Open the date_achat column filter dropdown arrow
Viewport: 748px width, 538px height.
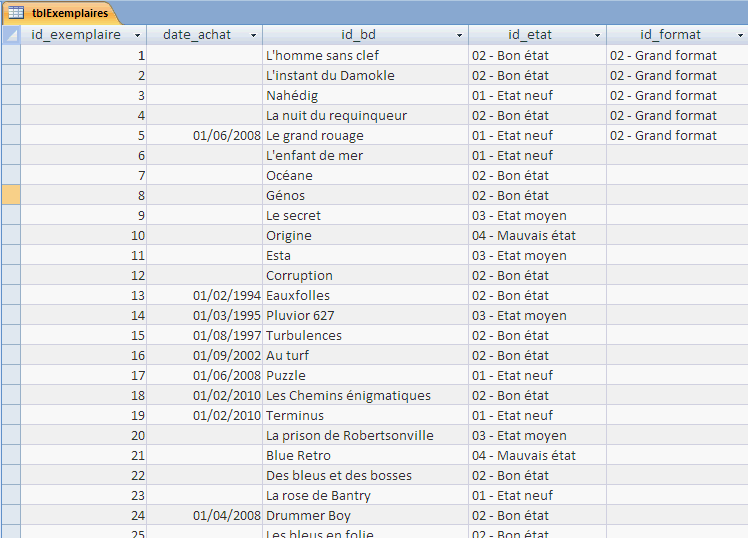pyautogui.click(x=254, y=35)
